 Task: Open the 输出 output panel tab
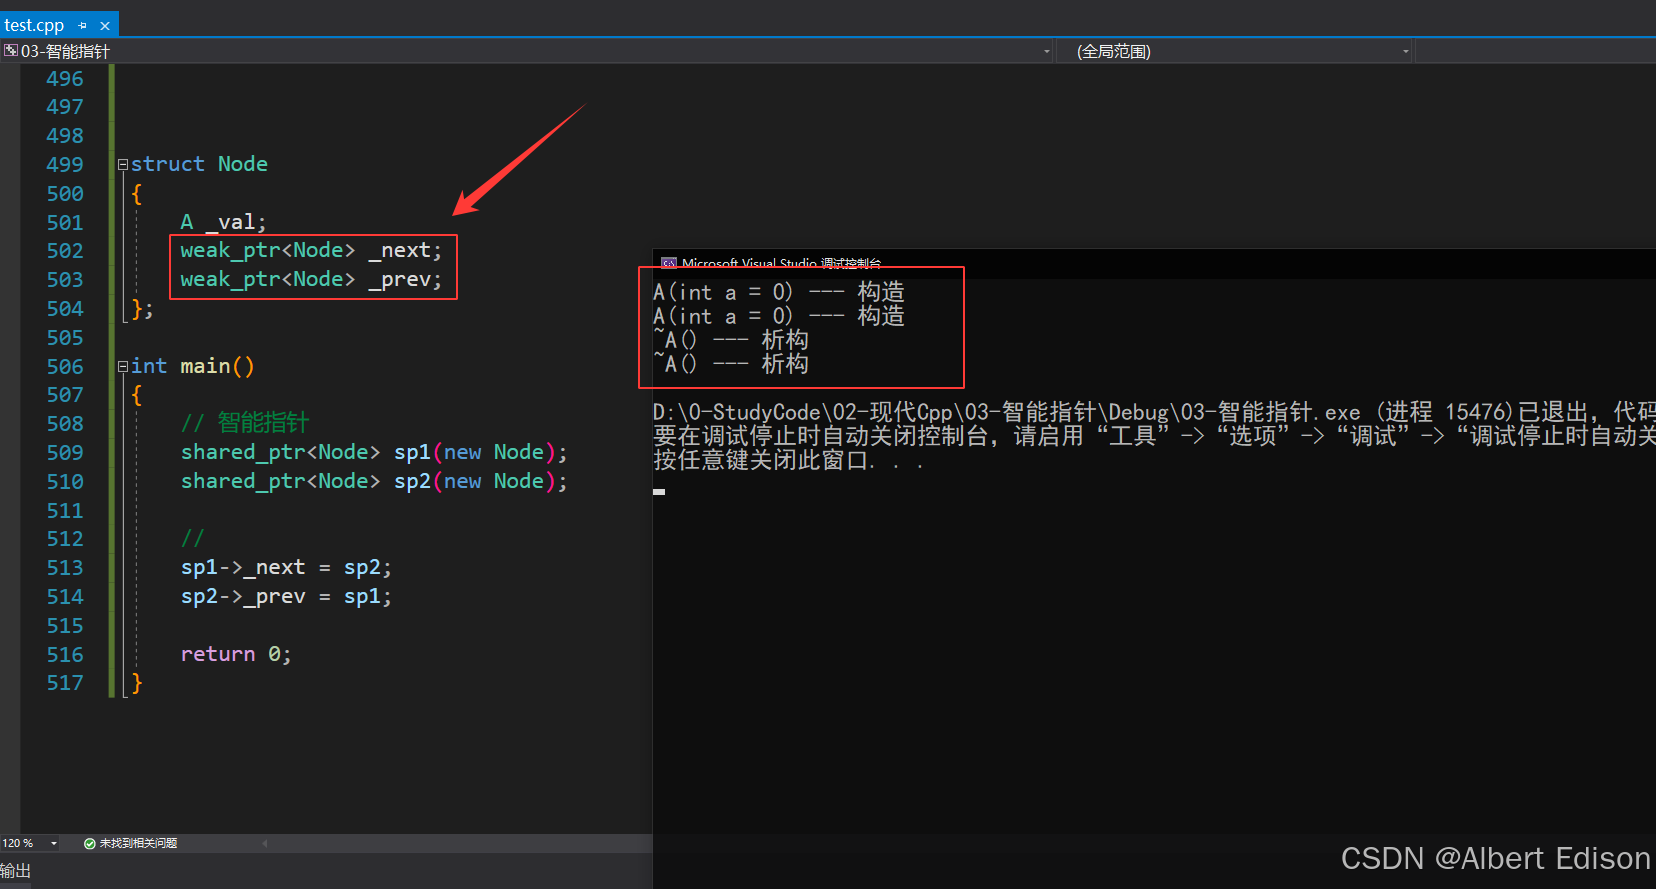click(15, 871)
